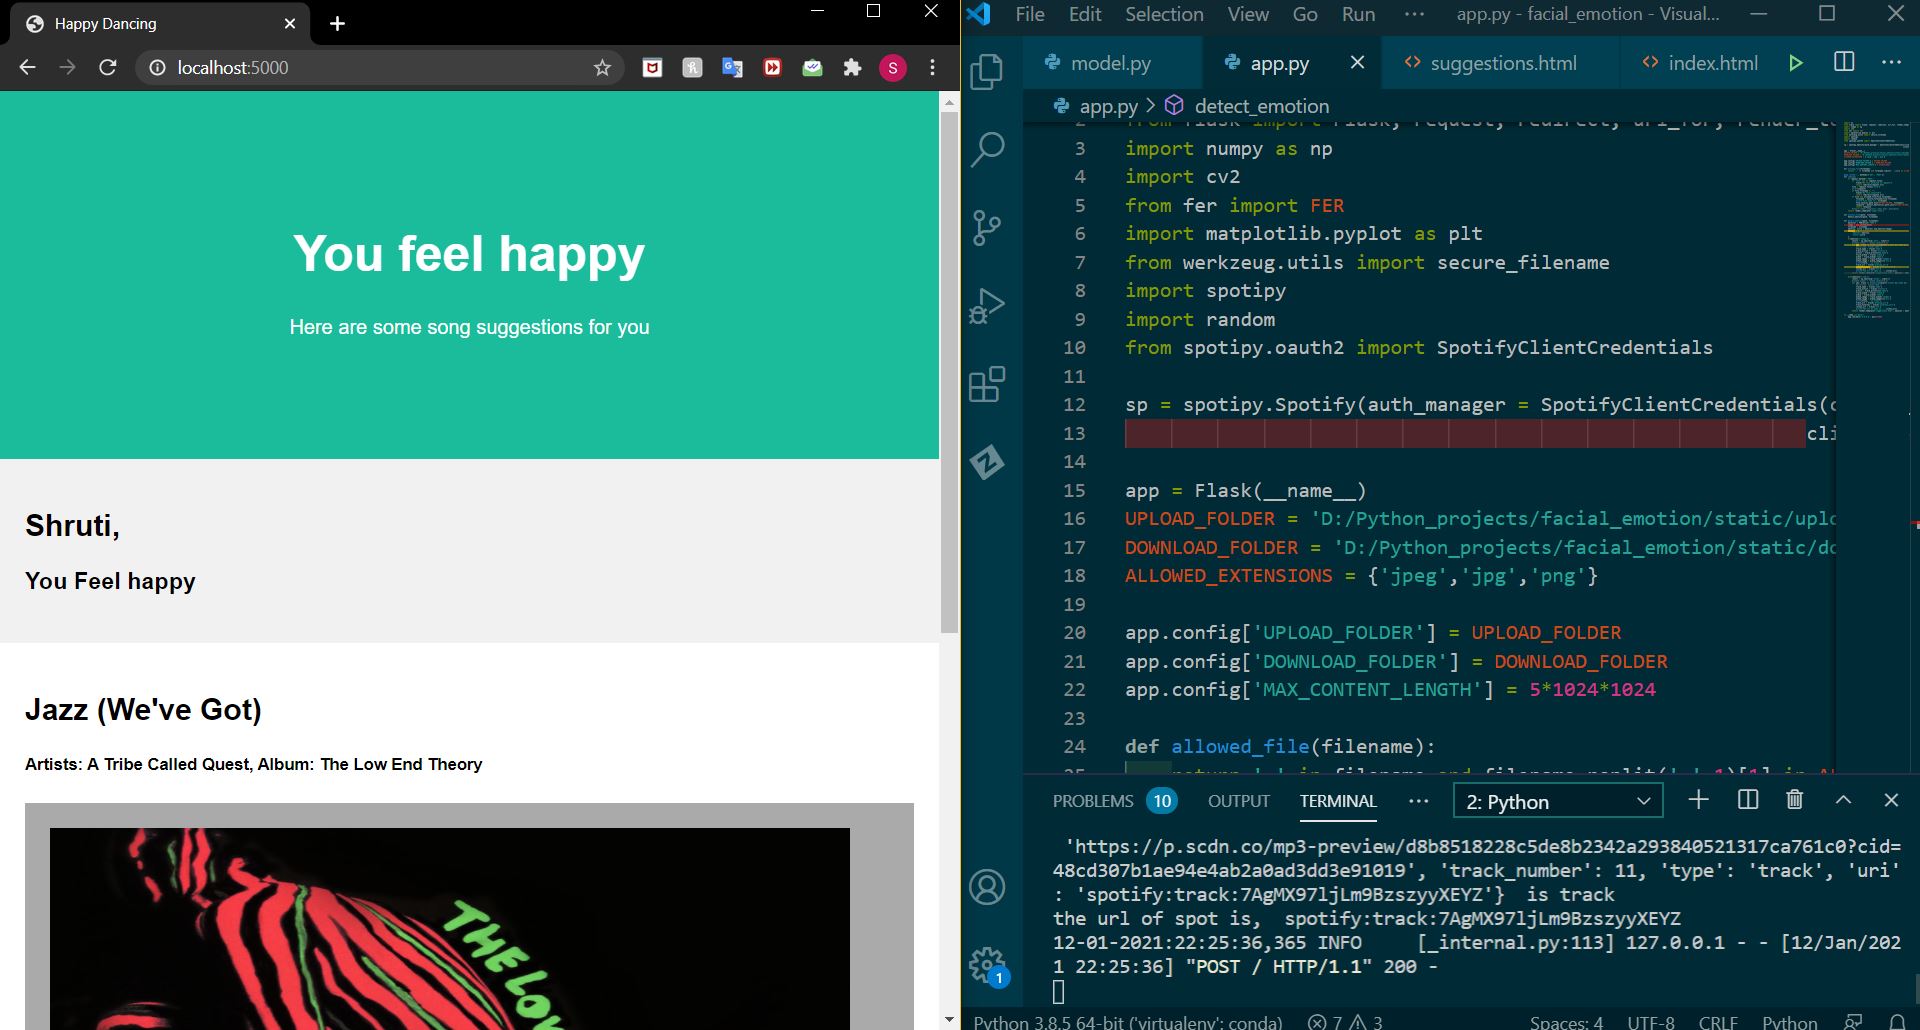Open the Go menu in VS Code
This screenshot has width=1920, height=1030.
[x=1305, y=14]
